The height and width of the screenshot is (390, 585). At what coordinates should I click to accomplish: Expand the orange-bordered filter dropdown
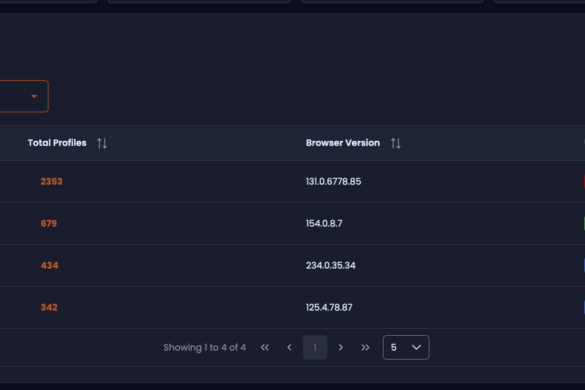(23, 96)
